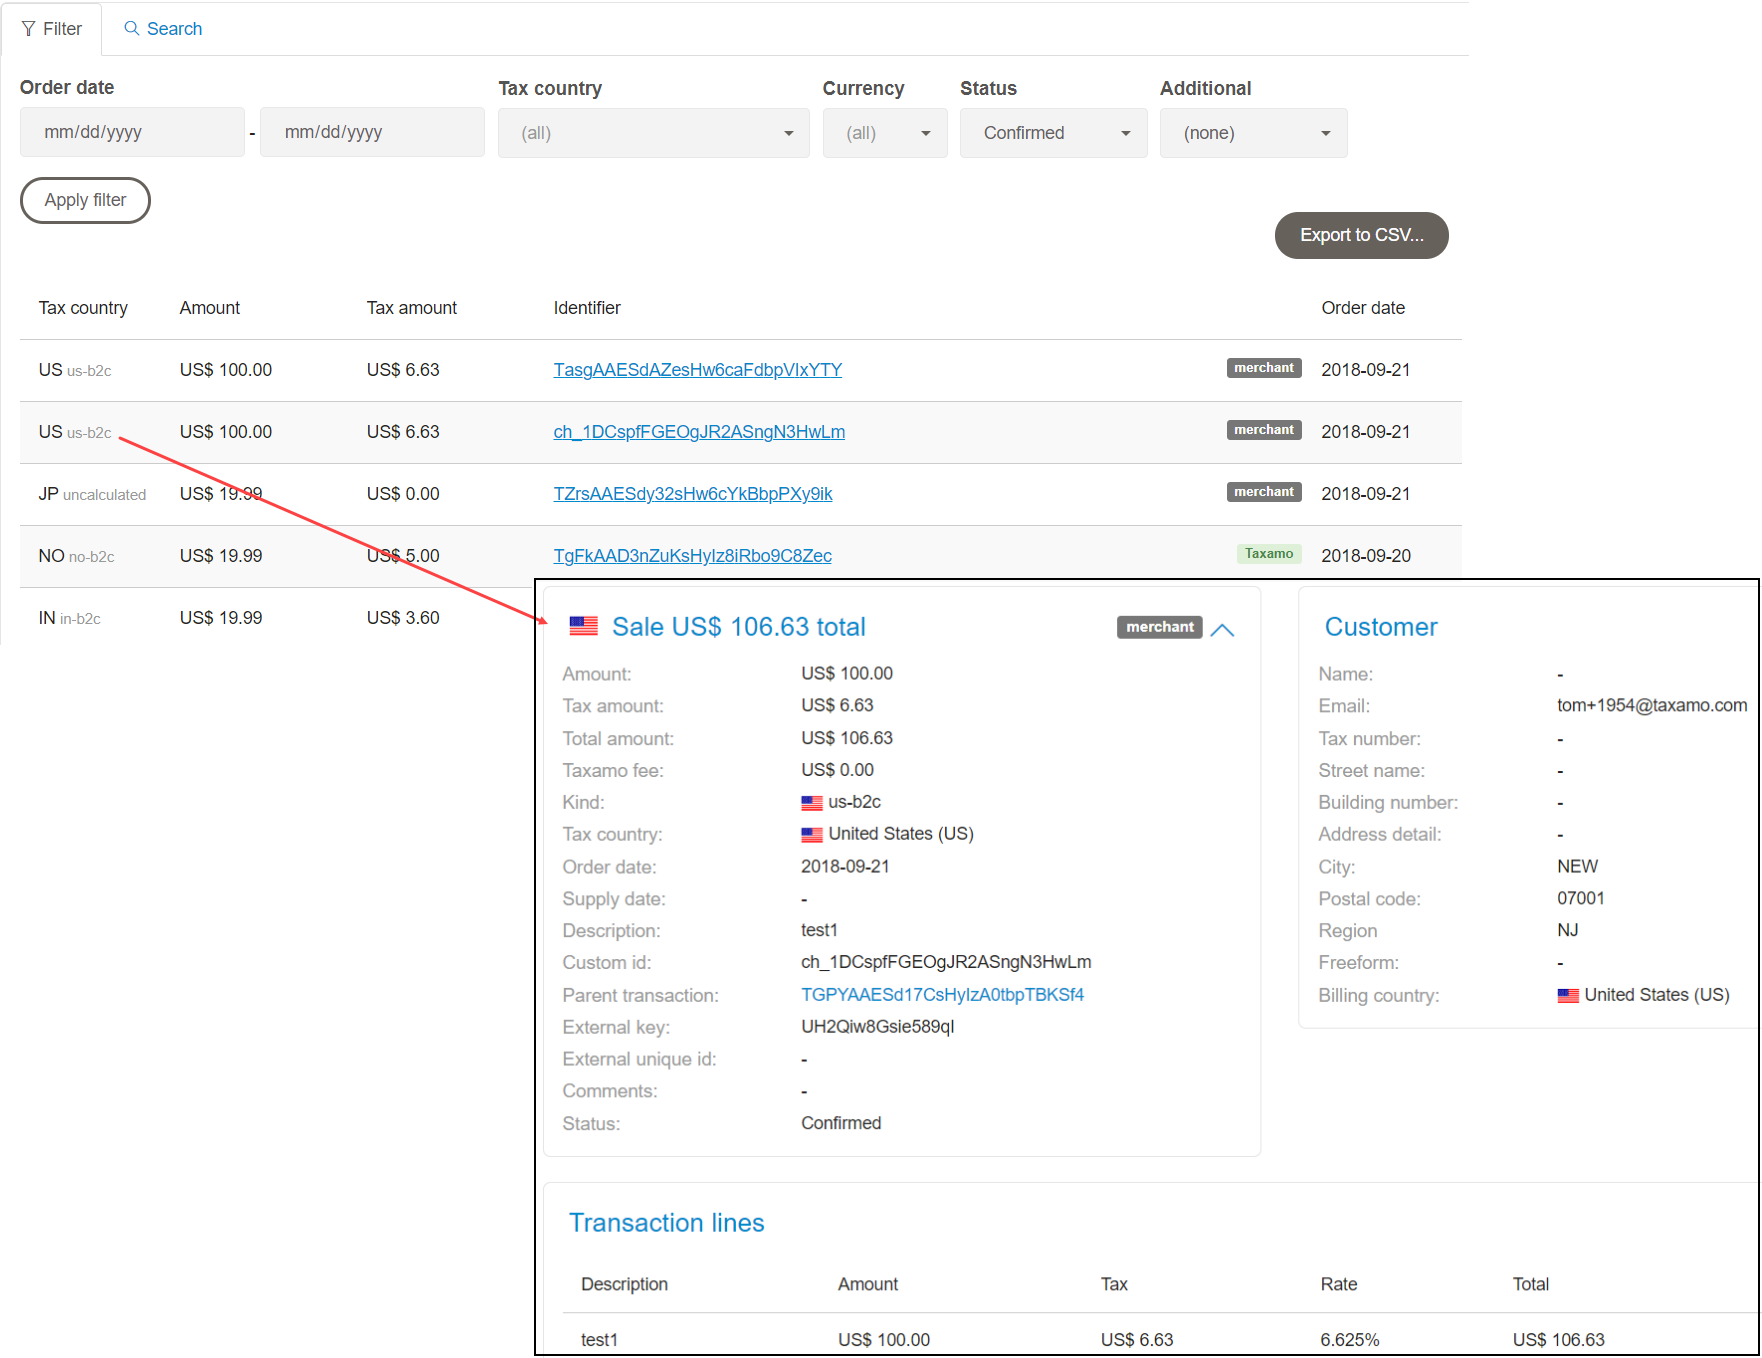Click the 6.625% rate value
The image size is (1762, 1358).
coord(1350,1340)
